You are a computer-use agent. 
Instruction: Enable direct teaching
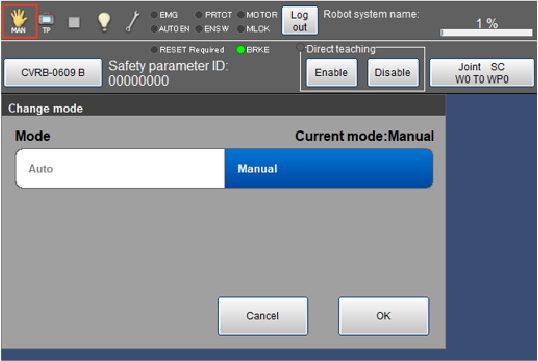coord(331,73)
